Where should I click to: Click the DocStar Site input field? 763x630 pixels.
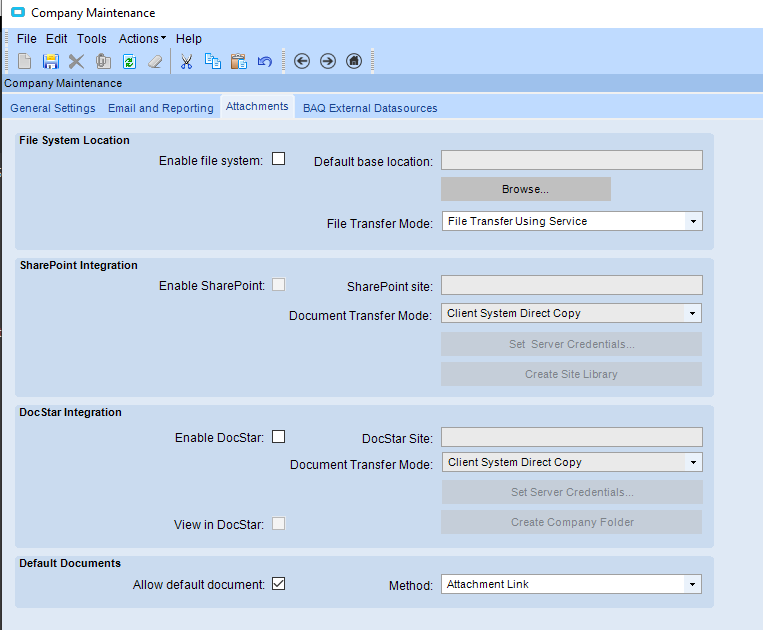tap(572, 437)
